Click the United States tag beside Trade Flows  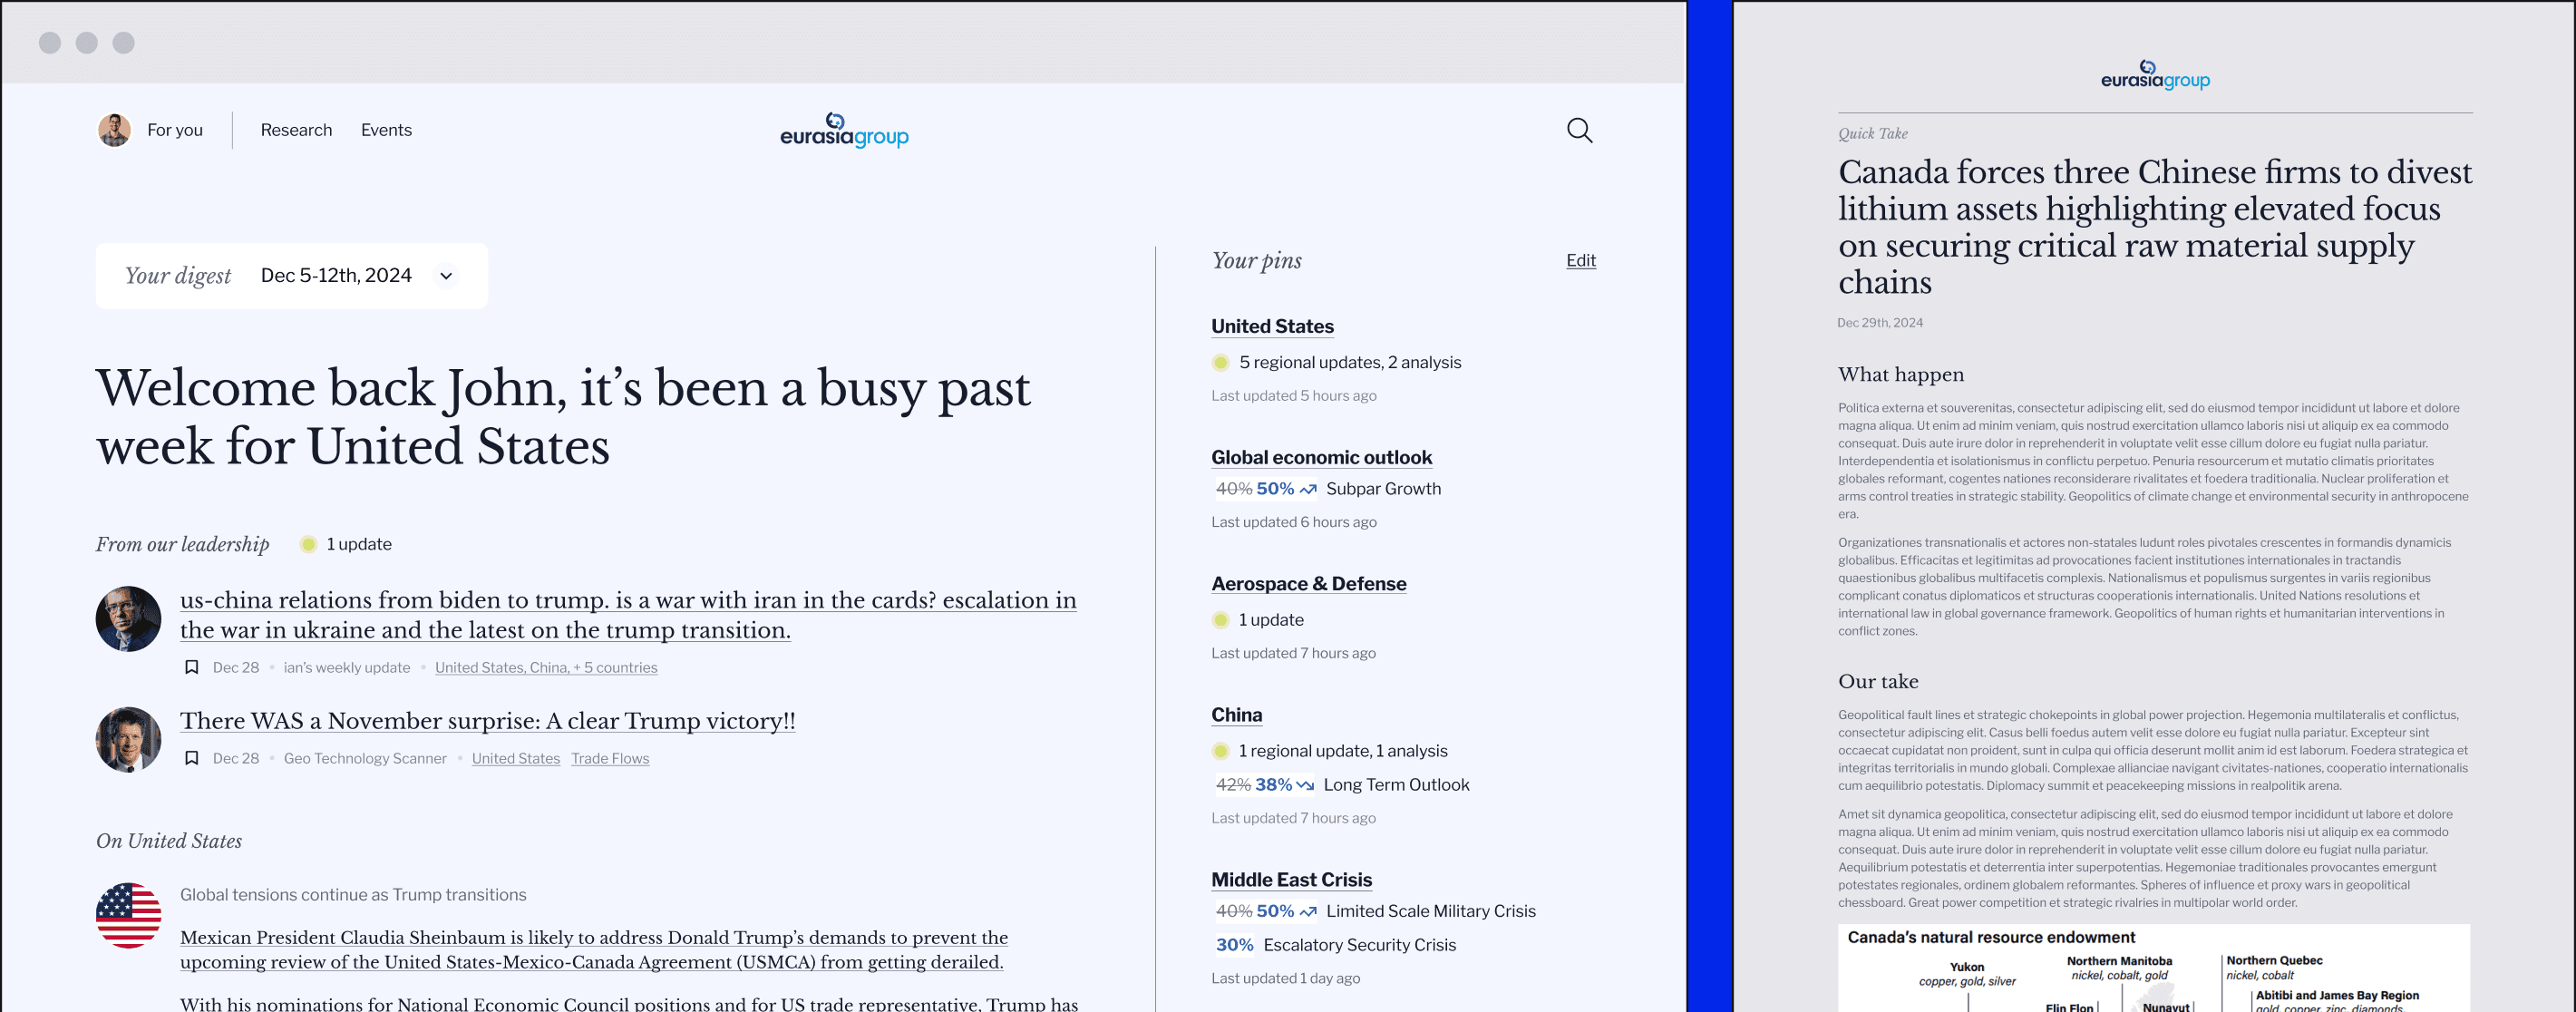tap(516, 758)
